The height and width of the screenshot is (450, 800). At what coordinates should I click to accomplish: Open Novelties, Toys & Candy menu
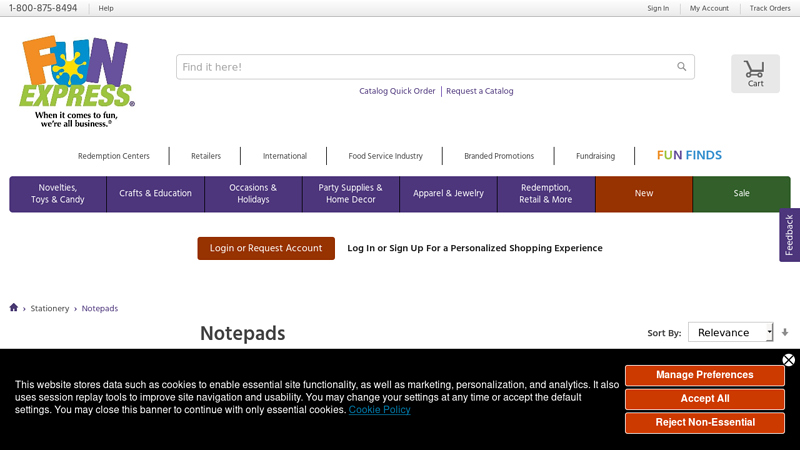coord(58,194)
